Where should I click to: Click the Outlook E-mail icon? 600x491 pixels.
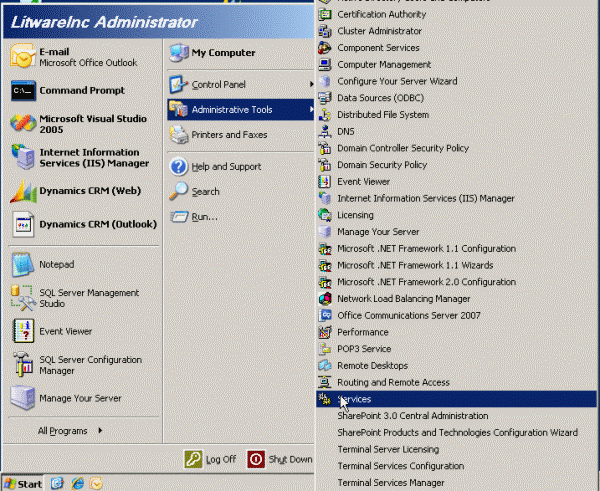(x=23, y=57)
